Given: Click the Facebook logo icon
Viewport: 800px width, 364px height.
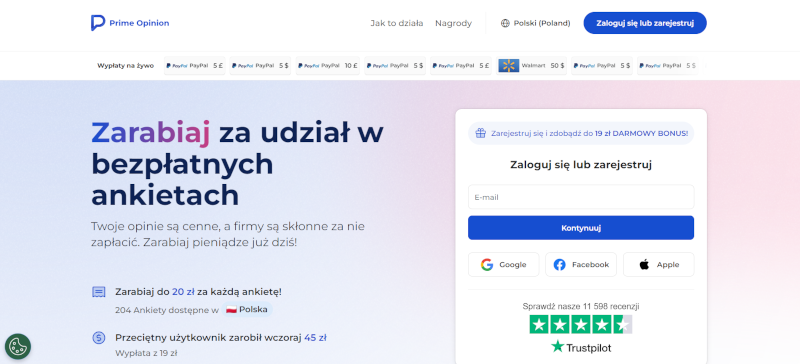Looking at the screenshot, I should coord(560,264).
